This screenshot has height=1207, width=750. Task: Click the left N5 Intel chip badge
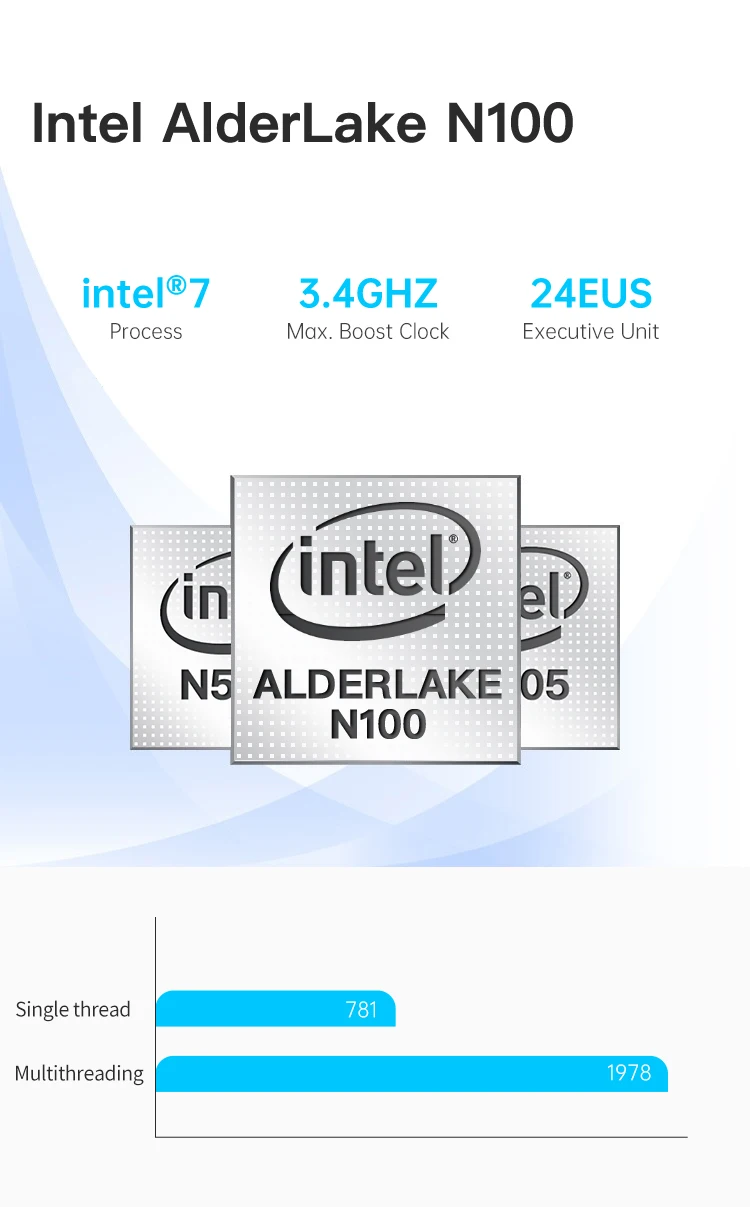coord(181,637)
